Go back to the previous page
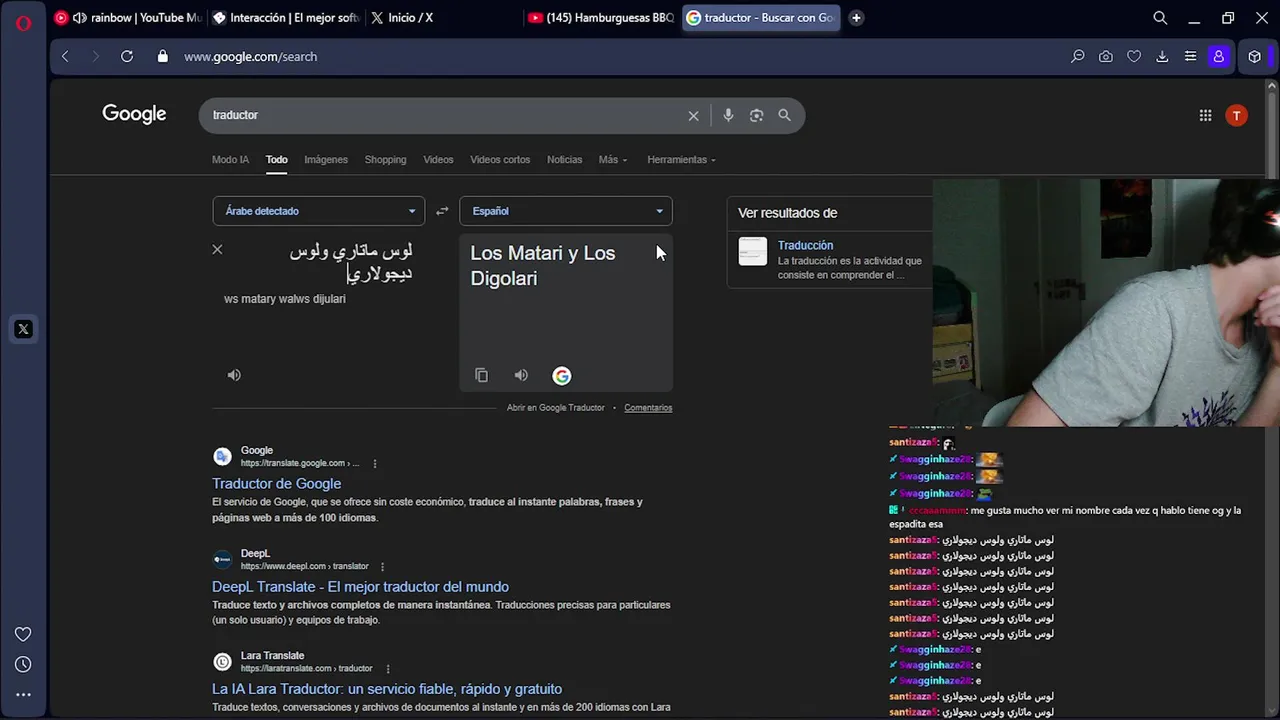 [x=66, y=57]
